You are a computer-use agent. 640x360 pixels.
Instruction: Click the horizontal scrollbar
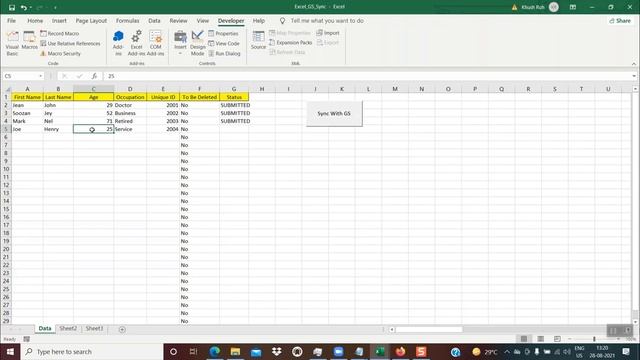pyautogui.click(x=429, y=329)
